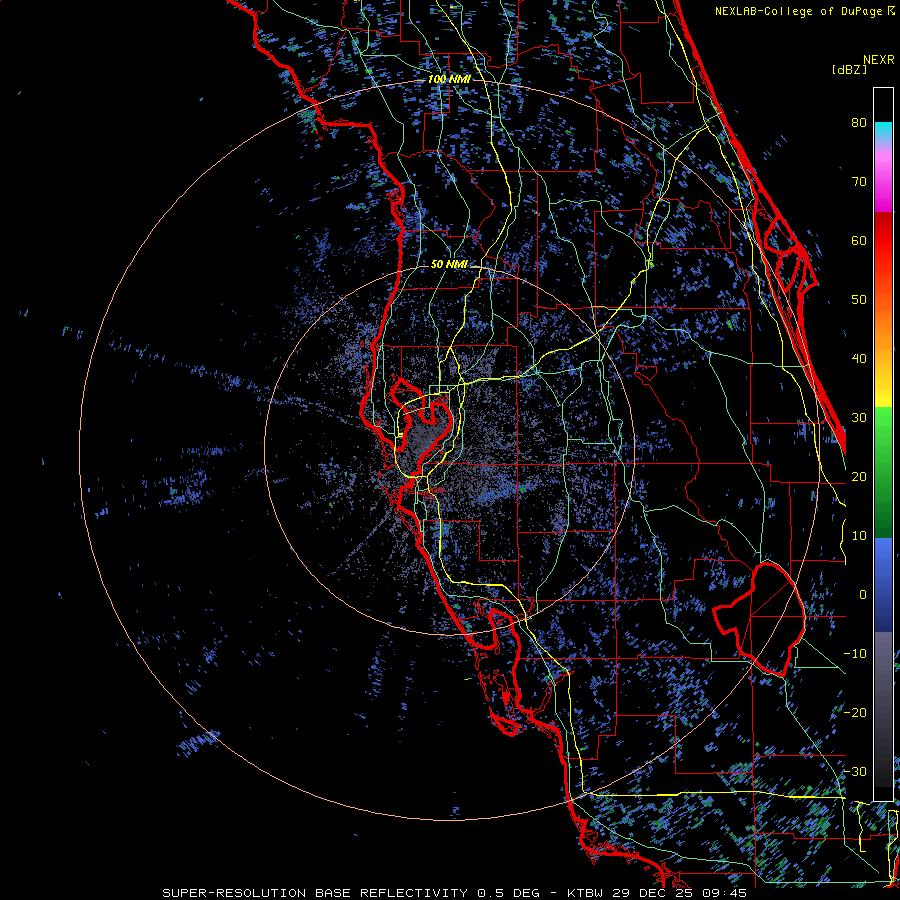Click the "NEXR" label above the scale
The width and height of the screenshot is (900, 900).
(879, 60)
